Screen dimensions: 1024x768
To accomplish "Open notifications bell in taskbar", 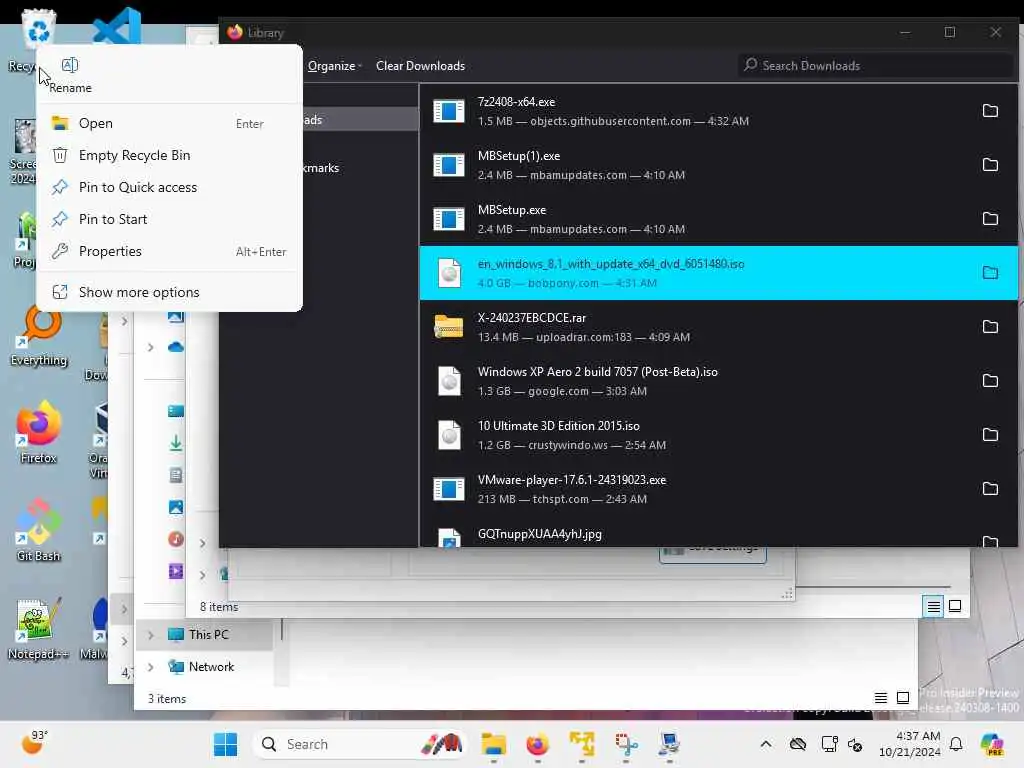I will 956,744.
